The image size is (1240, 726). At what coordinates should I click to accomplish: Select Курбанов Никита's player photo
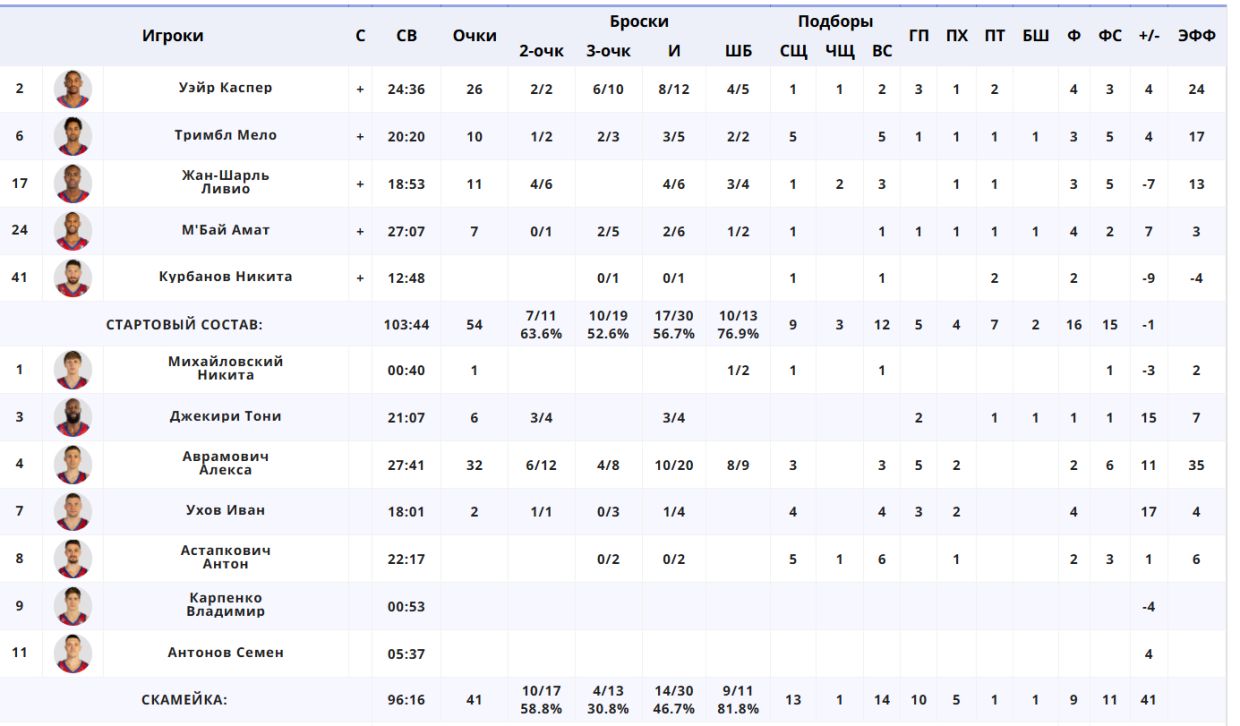coord(72,277)
